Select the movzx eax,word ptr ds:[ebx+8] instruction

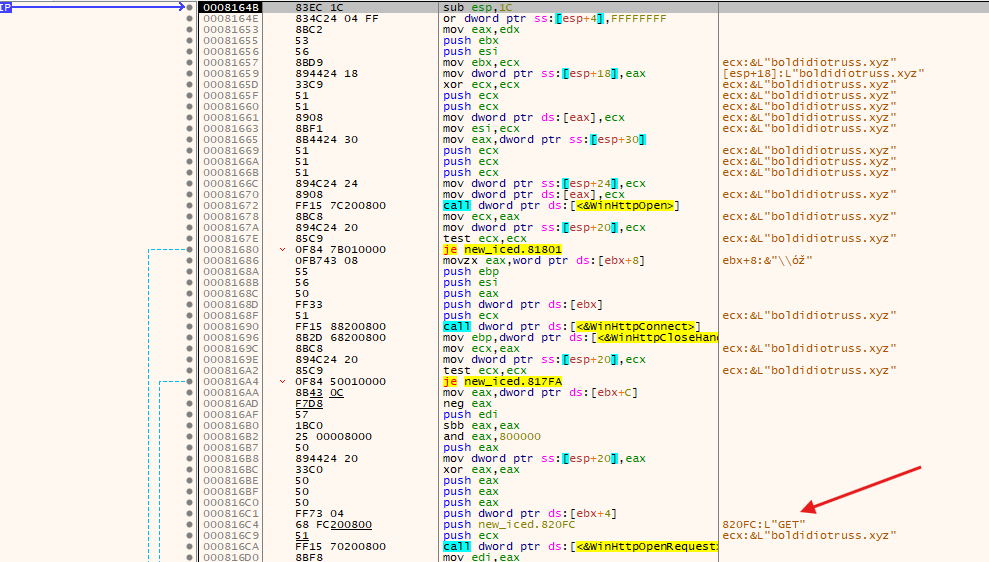click(x=544, y=261)
